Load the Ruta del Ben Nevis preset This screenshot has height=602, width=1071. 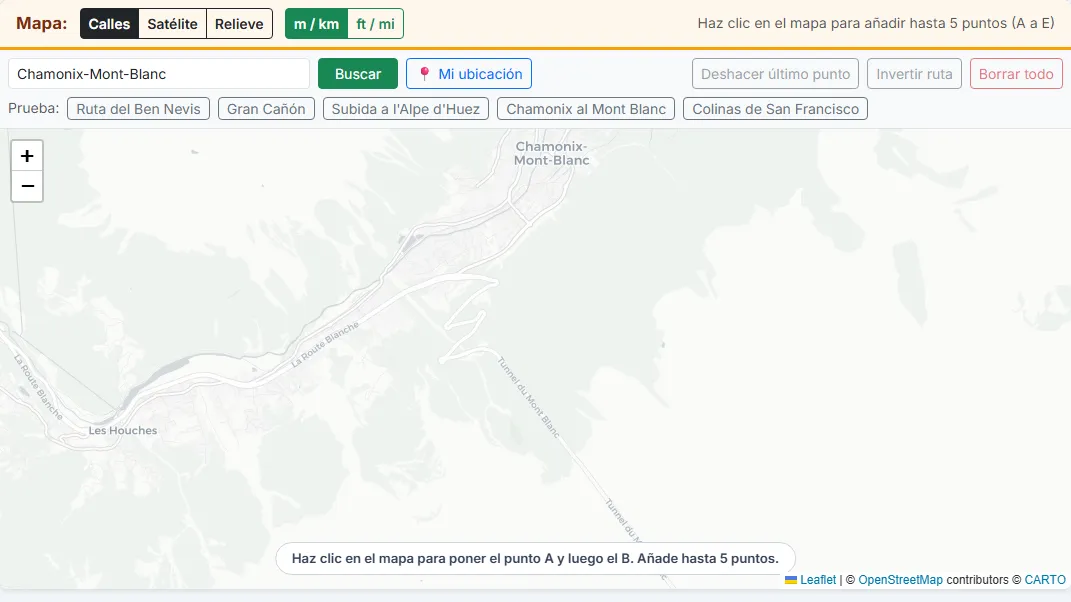(x=139, y=109)
